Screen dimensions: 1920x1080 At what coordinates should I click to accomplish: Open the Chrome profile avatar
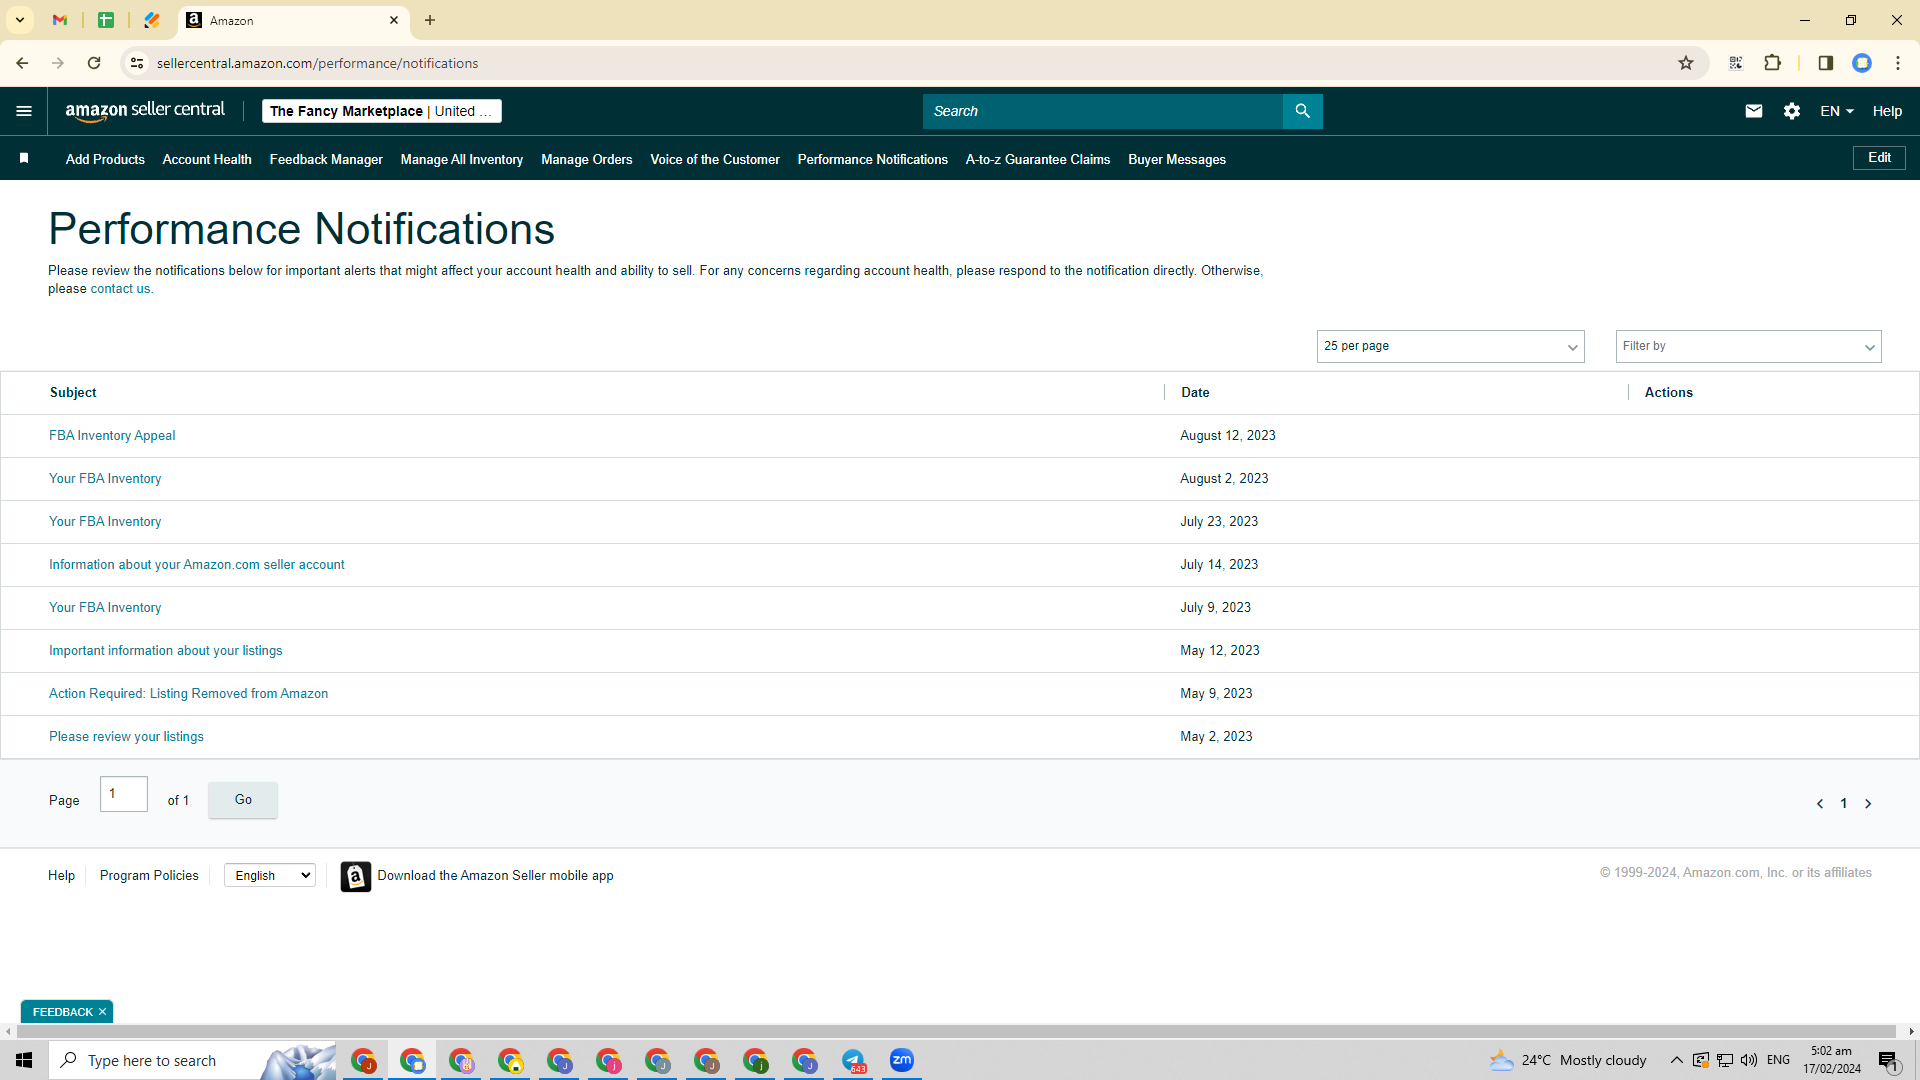click(1862, 63)
